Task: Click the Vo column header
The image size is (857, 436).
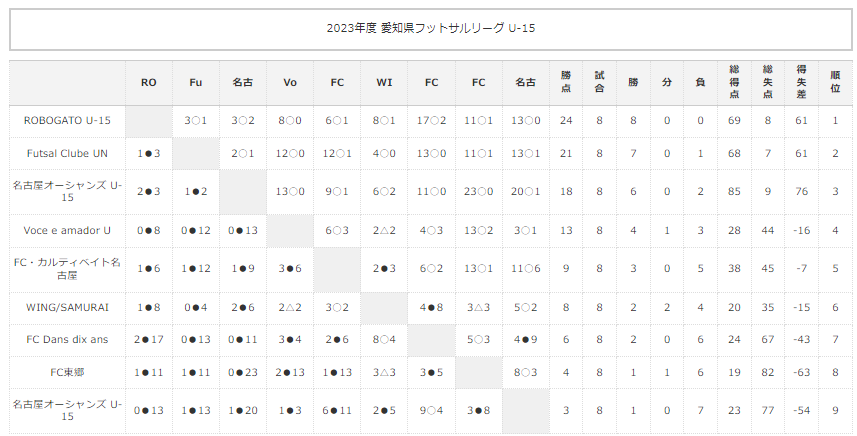Action: [x=290, y=83]
